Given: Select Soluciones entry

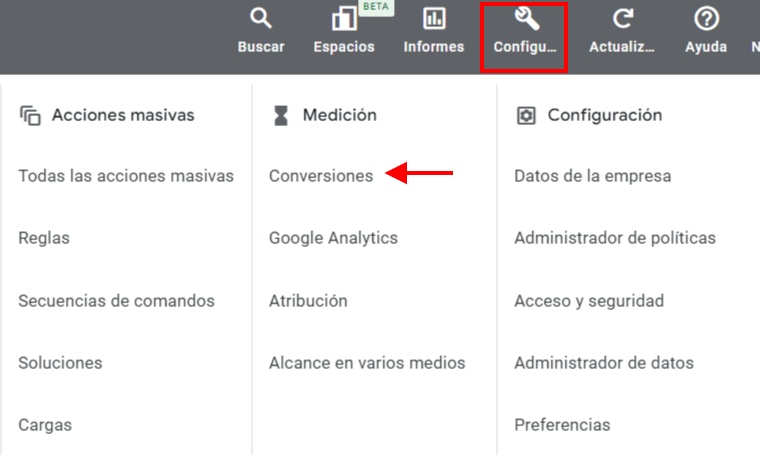Looking at the screenshot, I should click(x=60, y=363).
